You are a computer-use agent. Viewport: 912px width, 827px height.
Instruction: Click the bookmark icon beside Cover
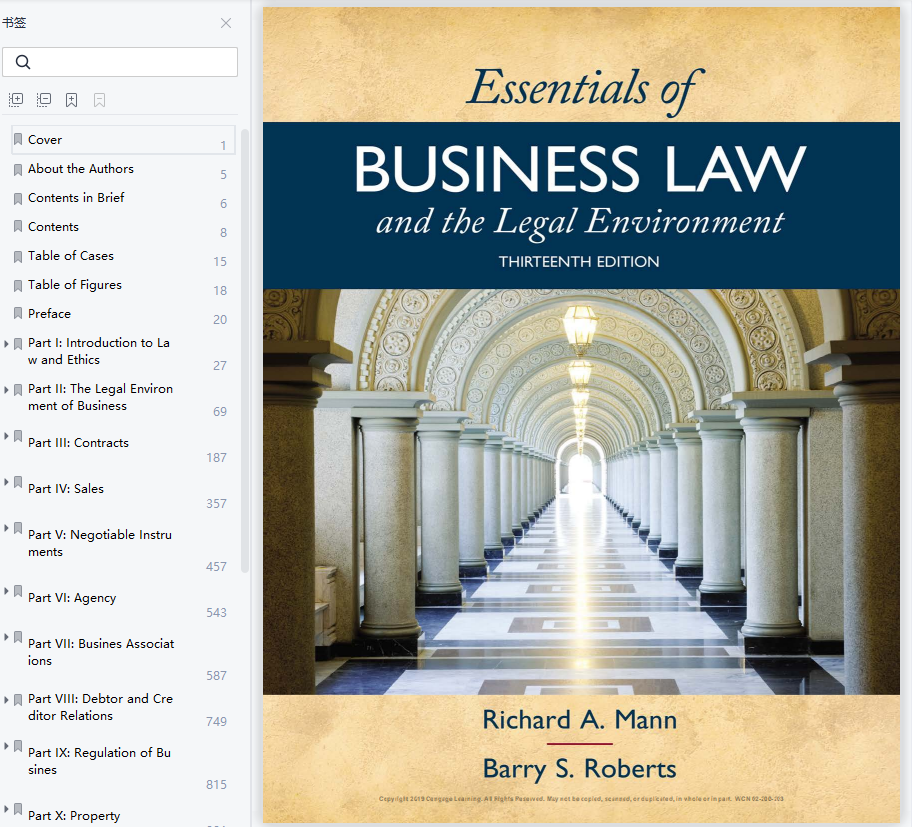[18, 140]
